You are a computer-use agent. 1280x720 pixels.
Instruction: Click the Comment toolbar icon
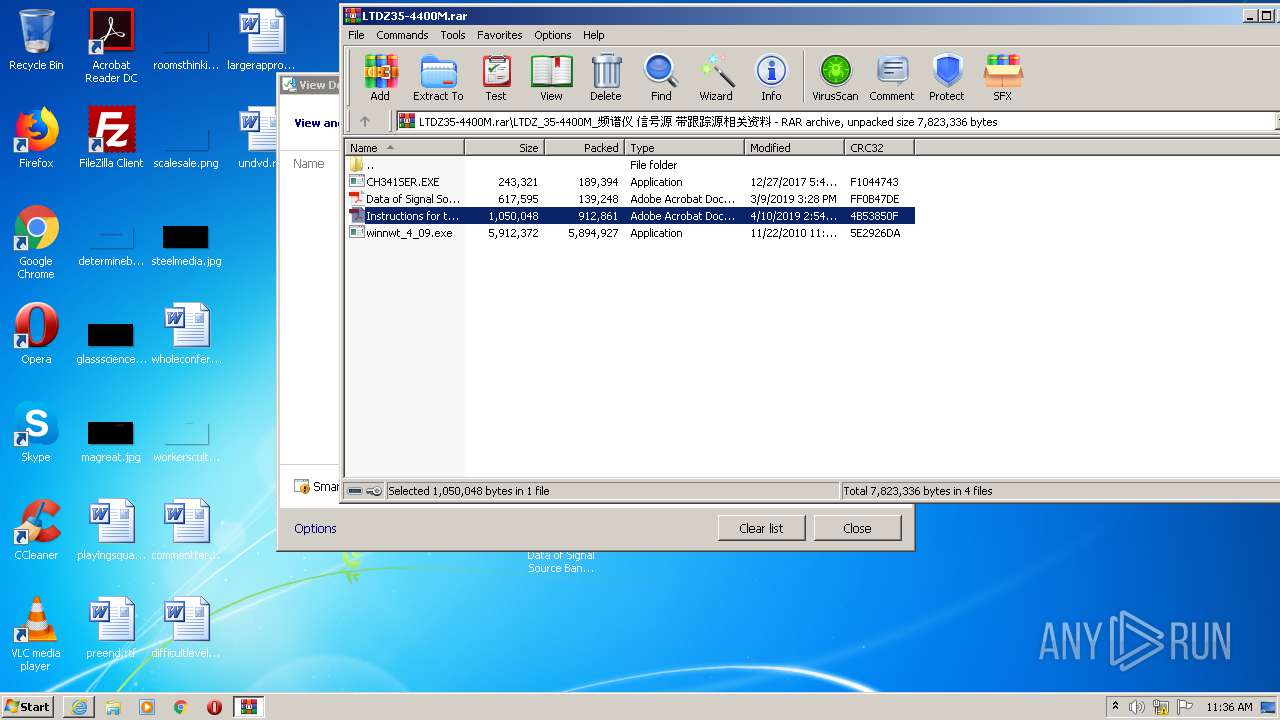892,78
